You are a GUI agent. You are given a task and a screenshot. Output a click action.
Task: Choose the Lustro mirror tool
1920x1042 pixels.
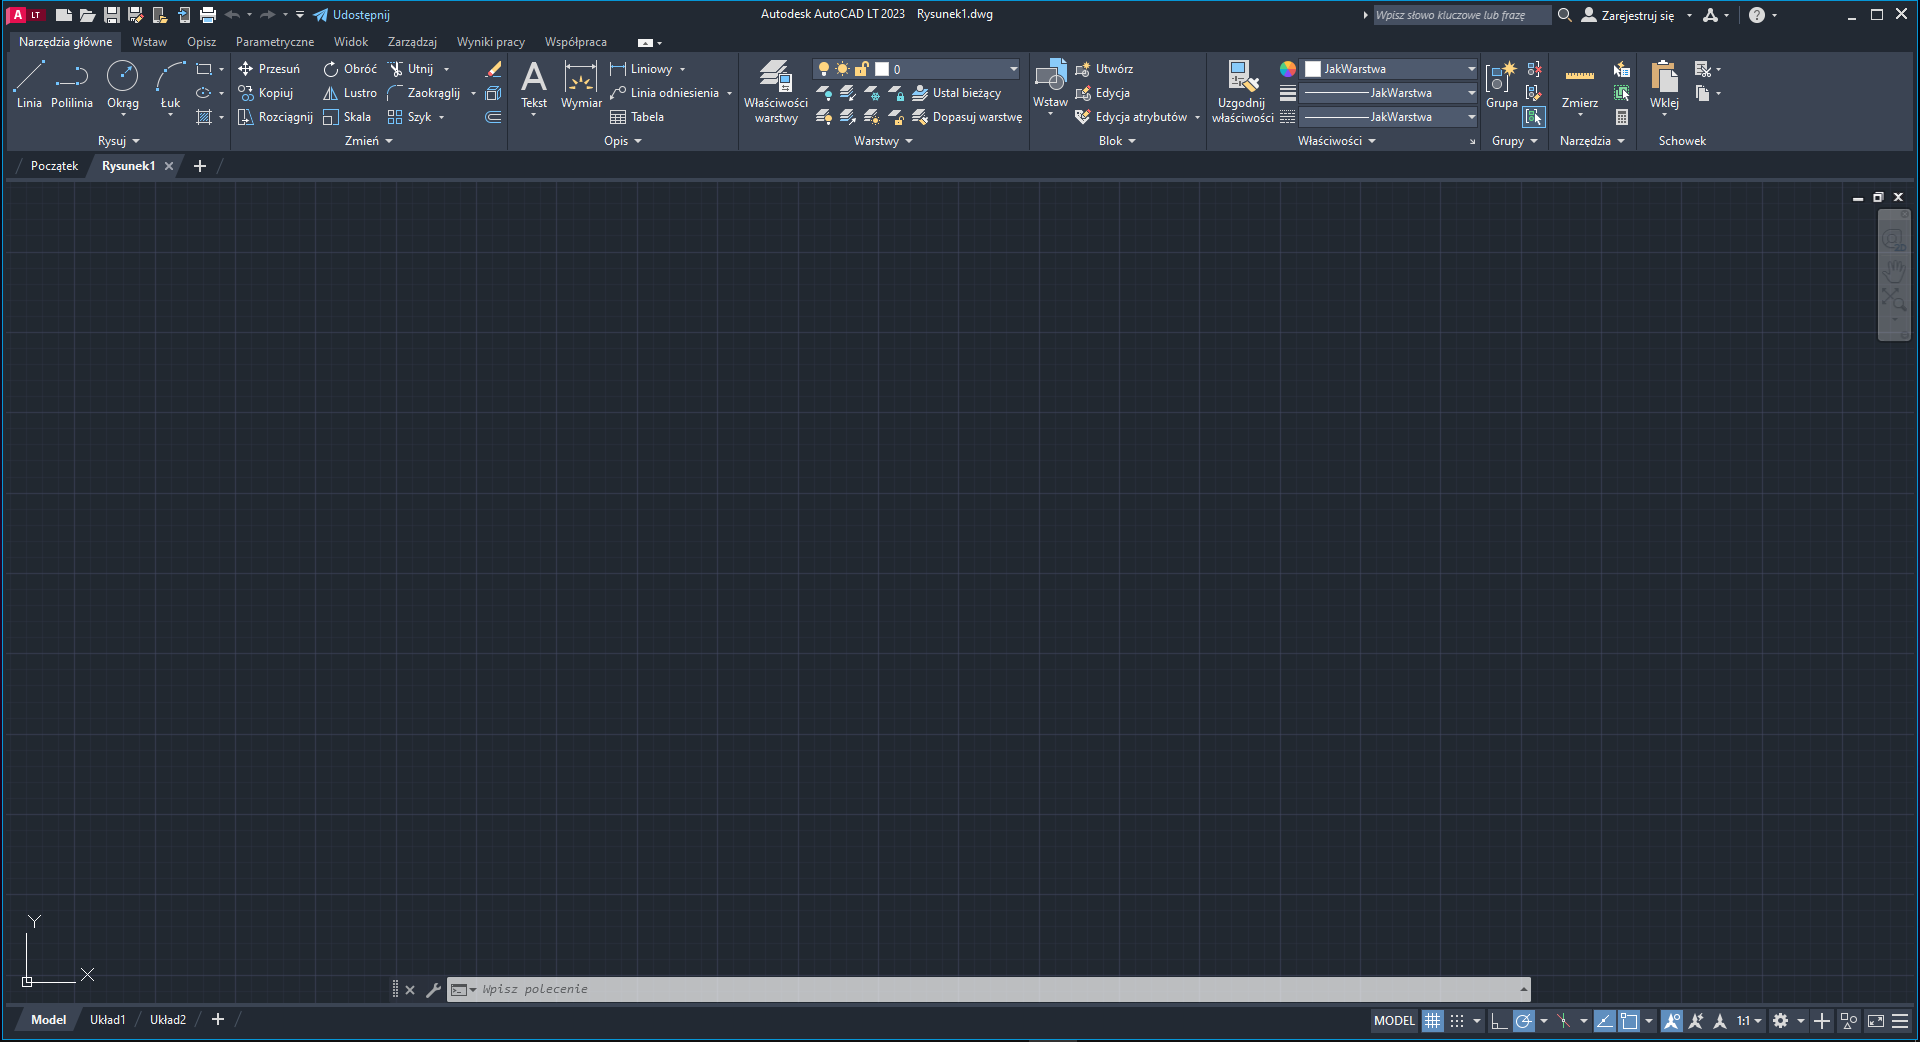click(x=350, y=93)
